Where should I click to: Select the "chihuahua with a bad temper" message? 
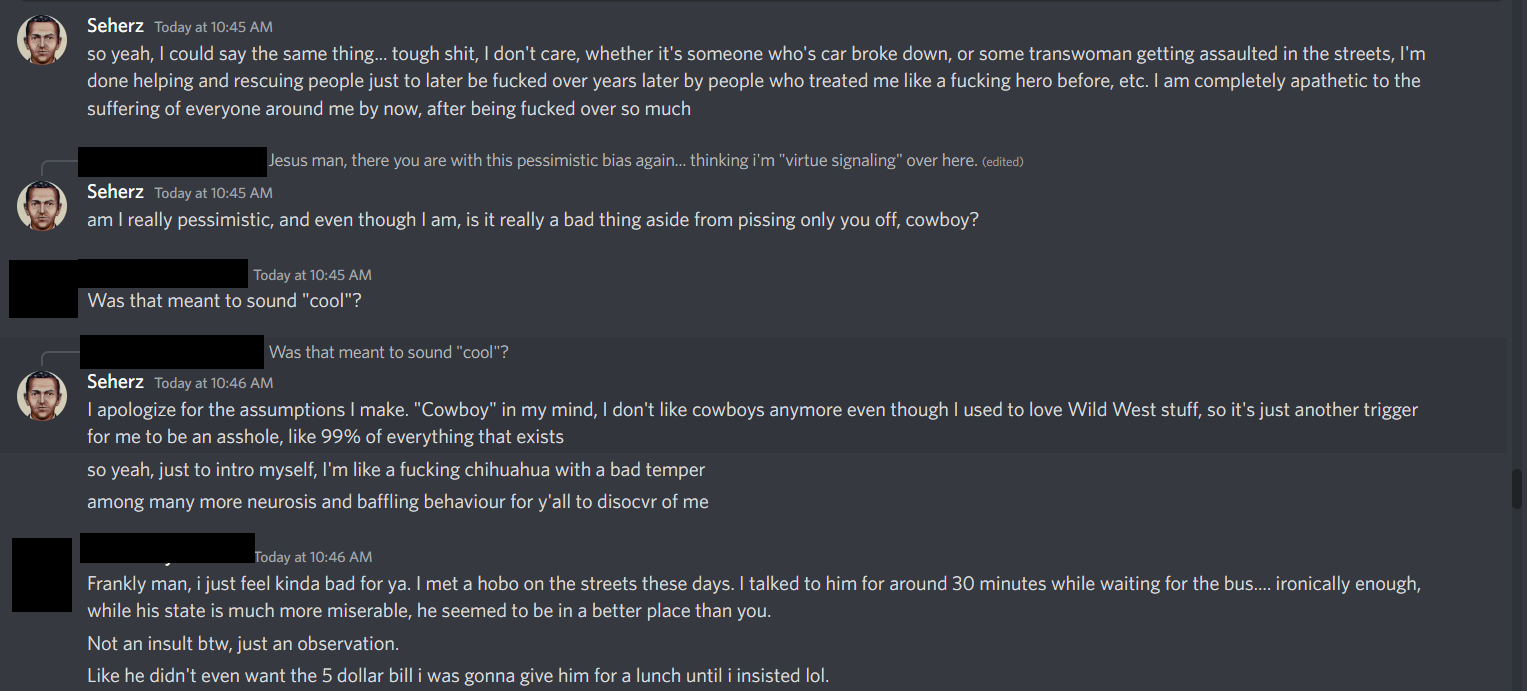tap(396, 469)
